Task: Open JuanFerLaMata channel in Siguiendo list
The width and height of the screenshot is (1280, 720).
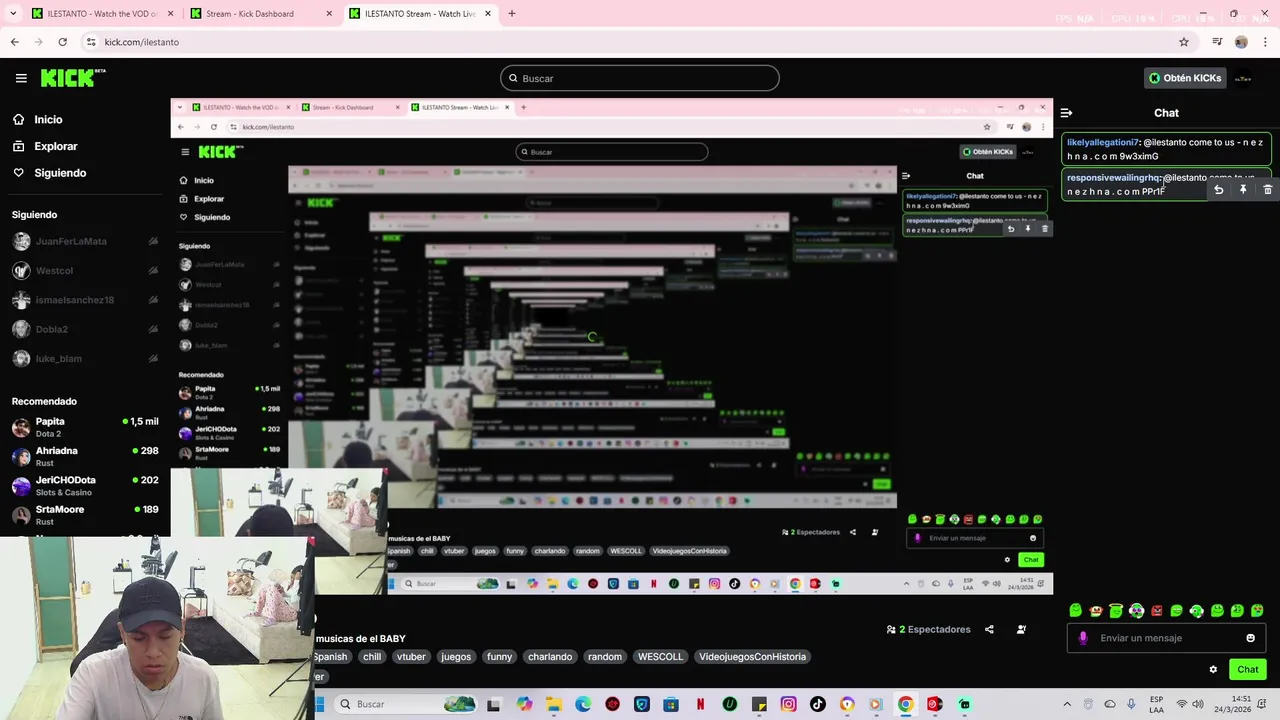Action: pos(85,241)
